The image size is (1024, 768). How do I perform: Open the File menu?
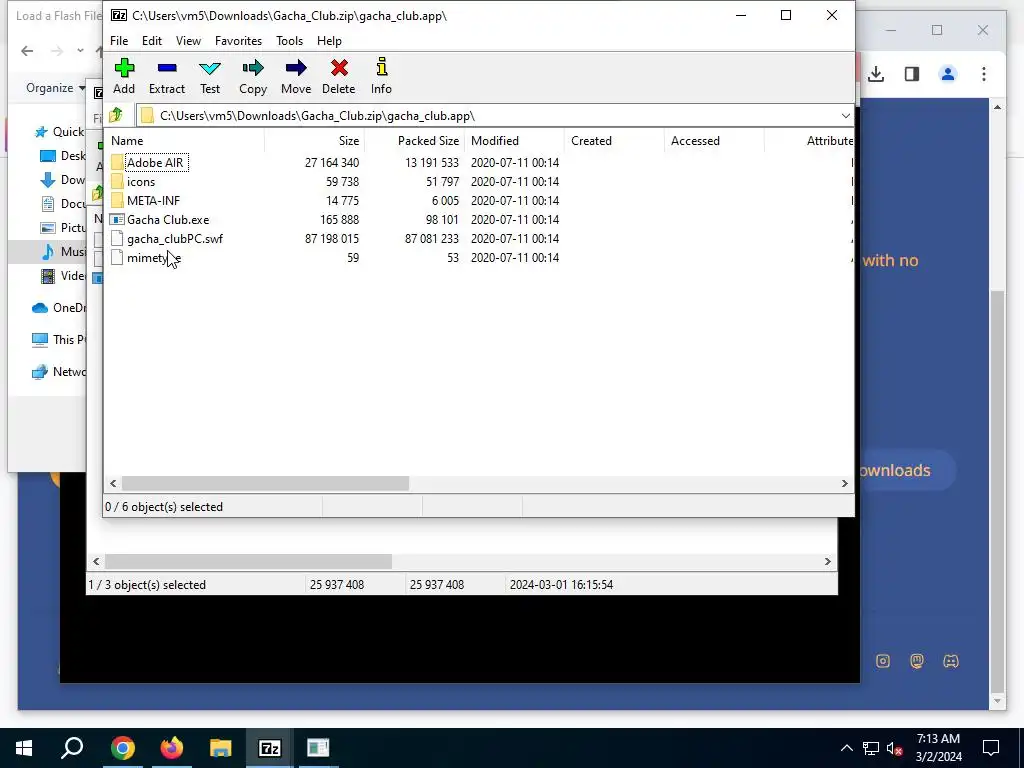point(119,40)
